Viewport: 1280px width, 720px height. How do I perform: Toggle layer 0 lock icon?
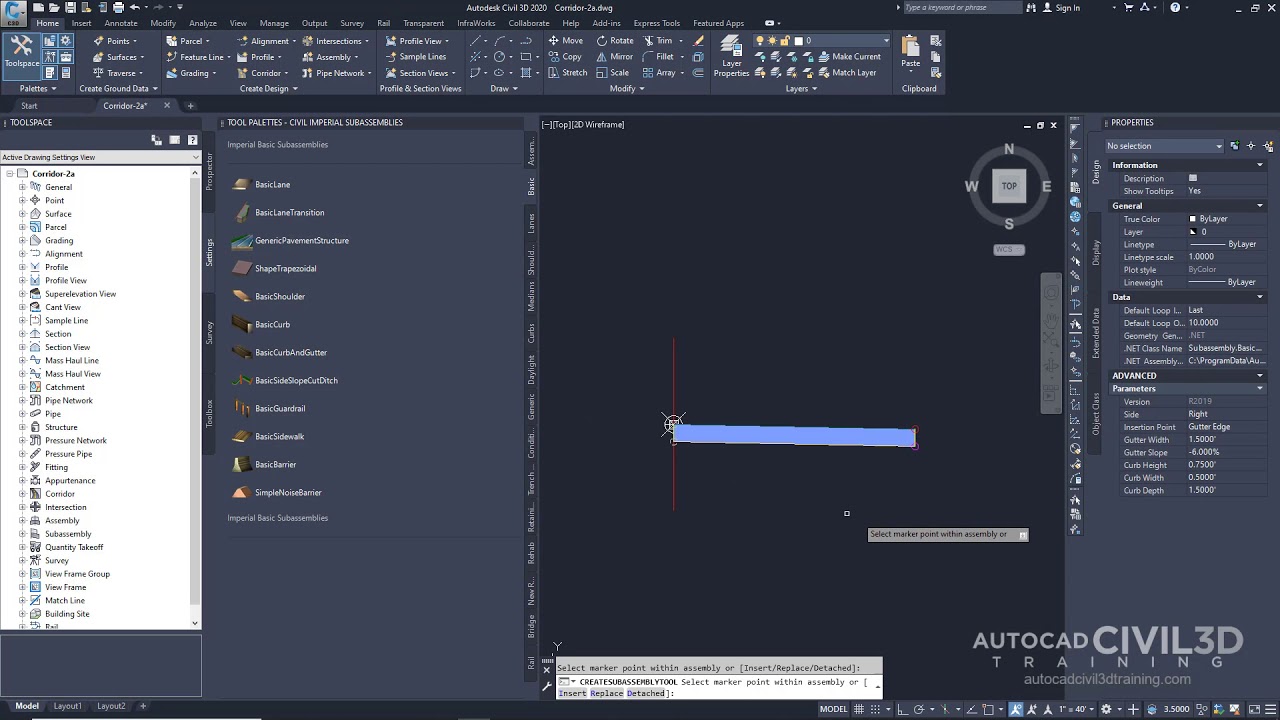(786, 41)
